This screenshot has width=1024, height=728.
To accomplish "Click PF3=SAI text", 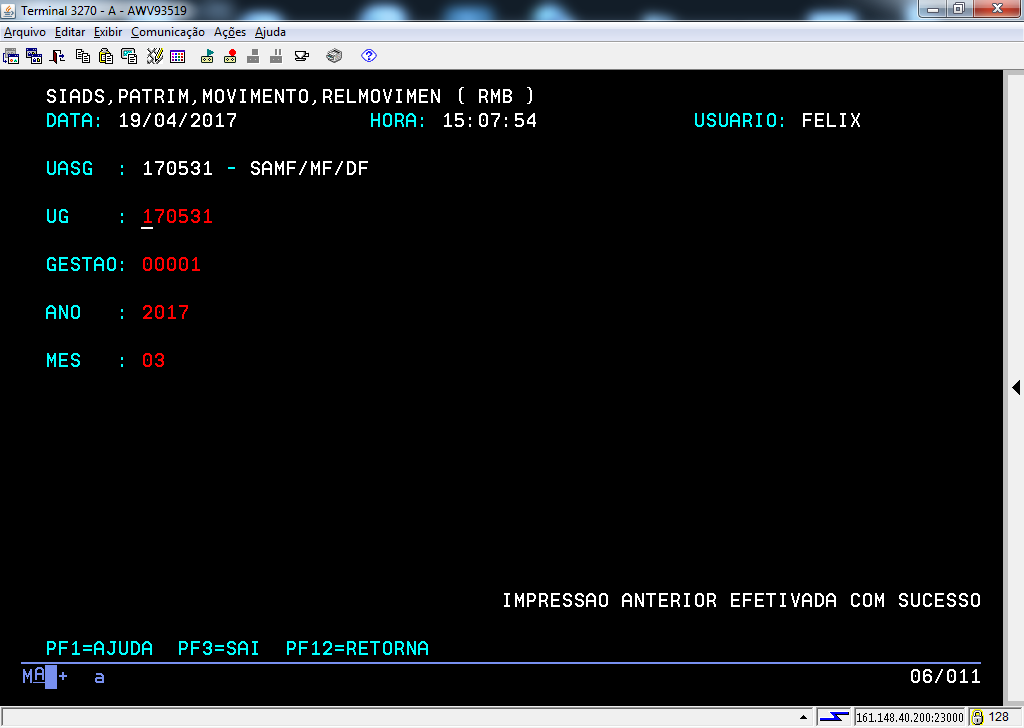I will pyautogui.click(x=219, y=648).
